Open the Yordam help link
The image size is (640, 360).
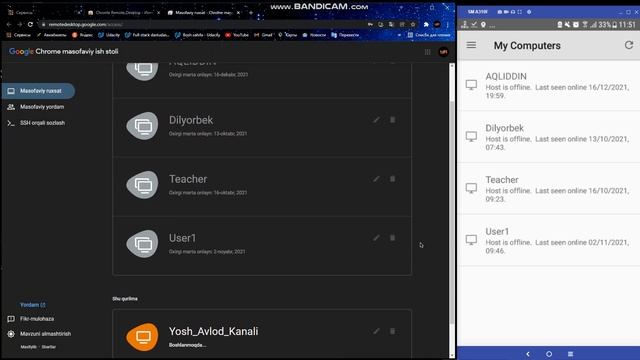point(33,305)
